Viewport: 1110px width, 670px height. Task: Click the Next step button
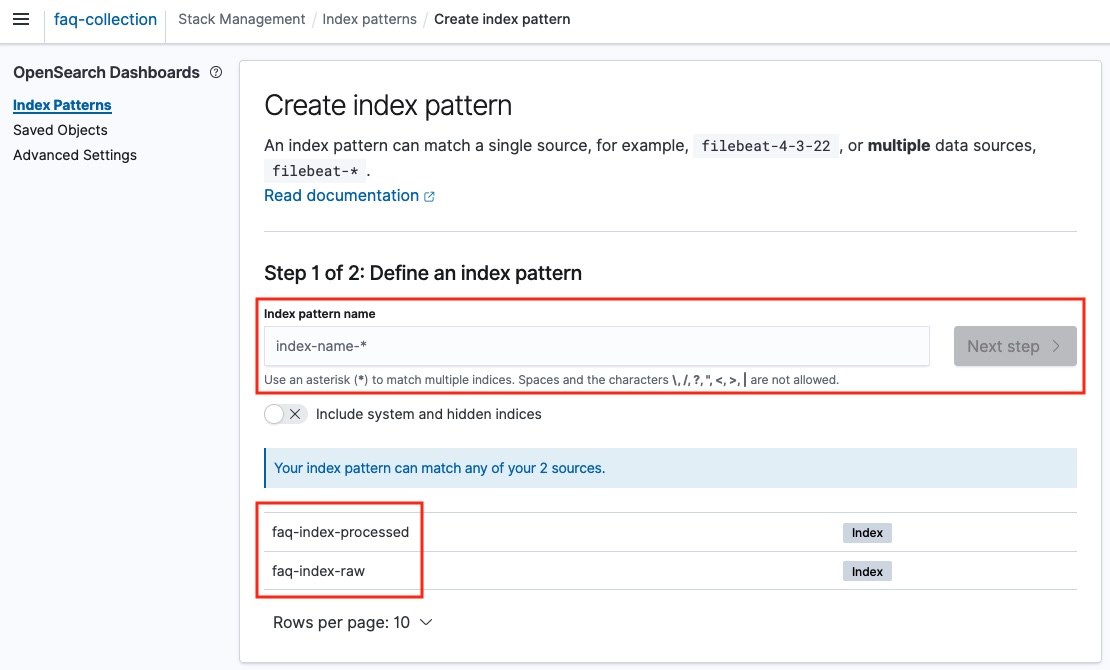[x=1015, y=346]
